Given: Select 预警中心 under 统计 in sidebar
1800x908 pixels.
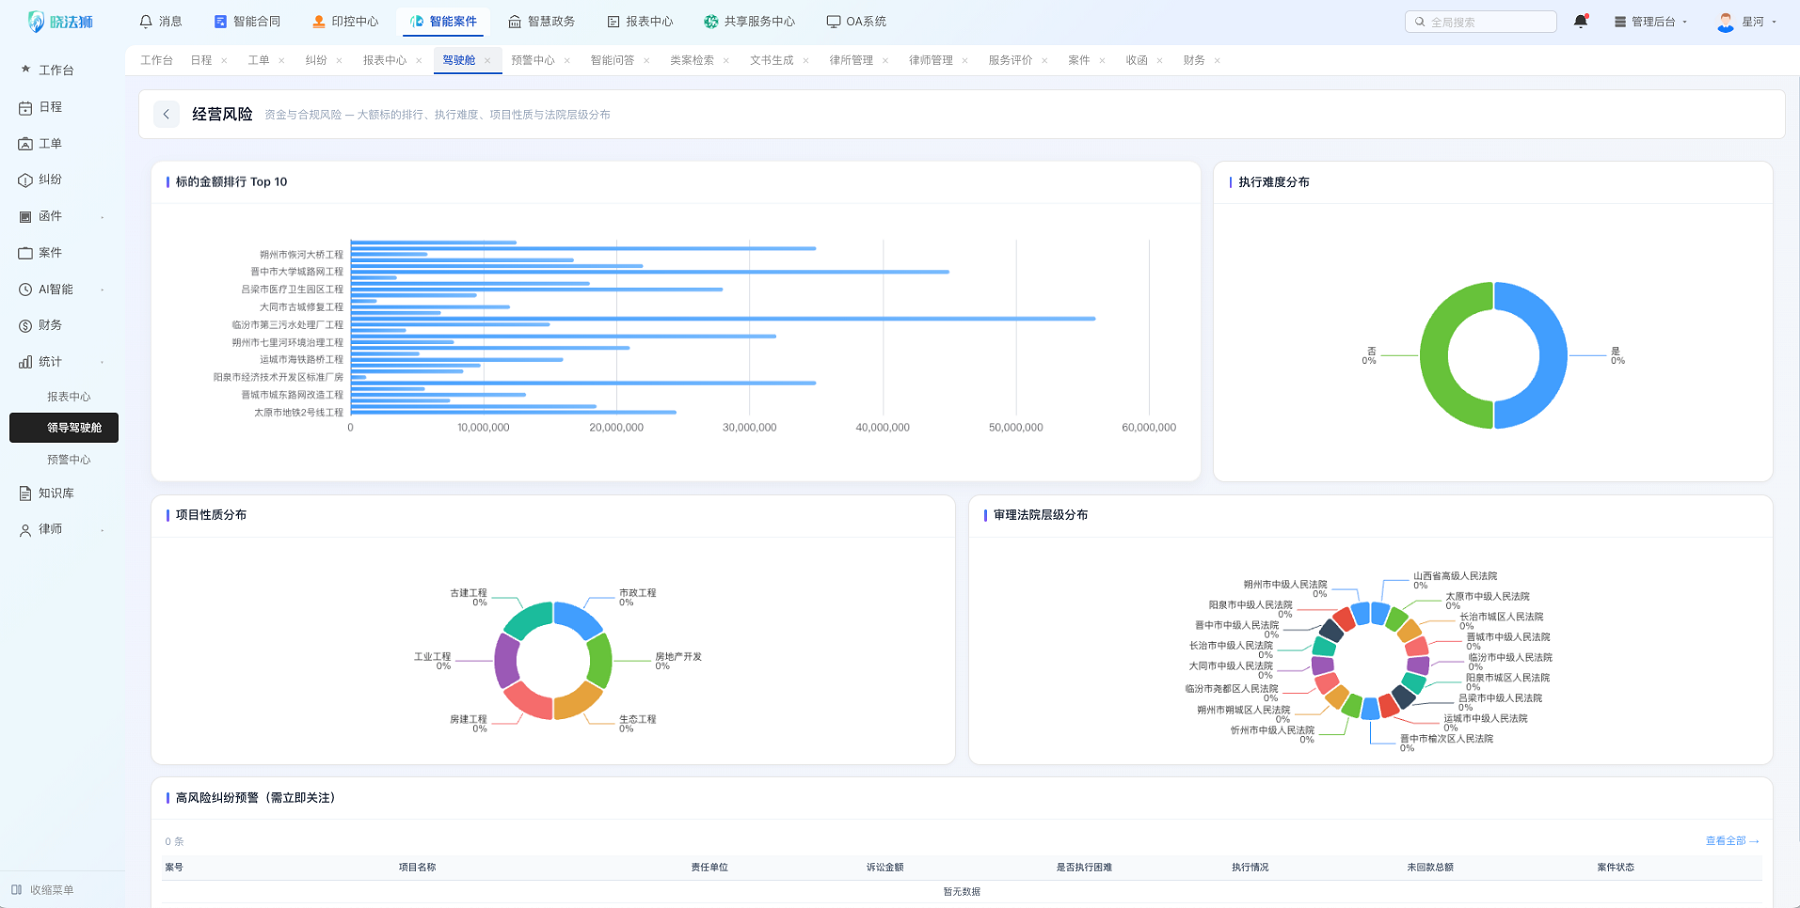Looking at the screenshot, I should (69, 460).
